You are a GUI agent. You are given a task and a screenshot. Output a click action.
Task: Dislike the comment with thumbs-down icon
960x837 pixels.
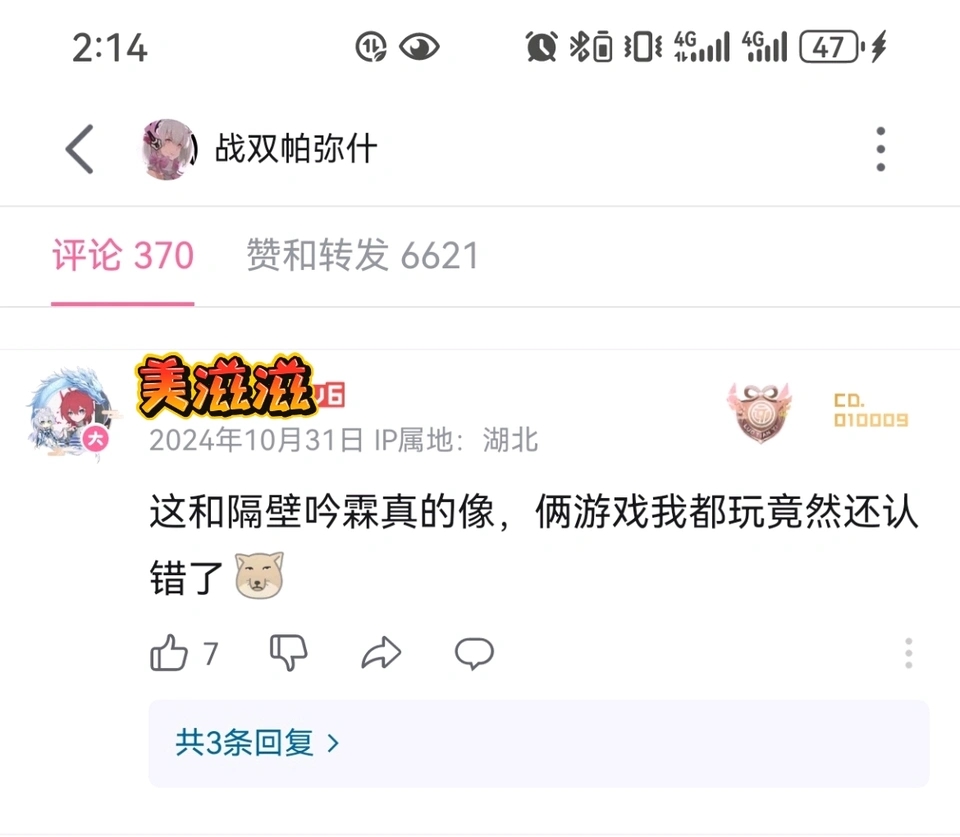click(288, 653)
